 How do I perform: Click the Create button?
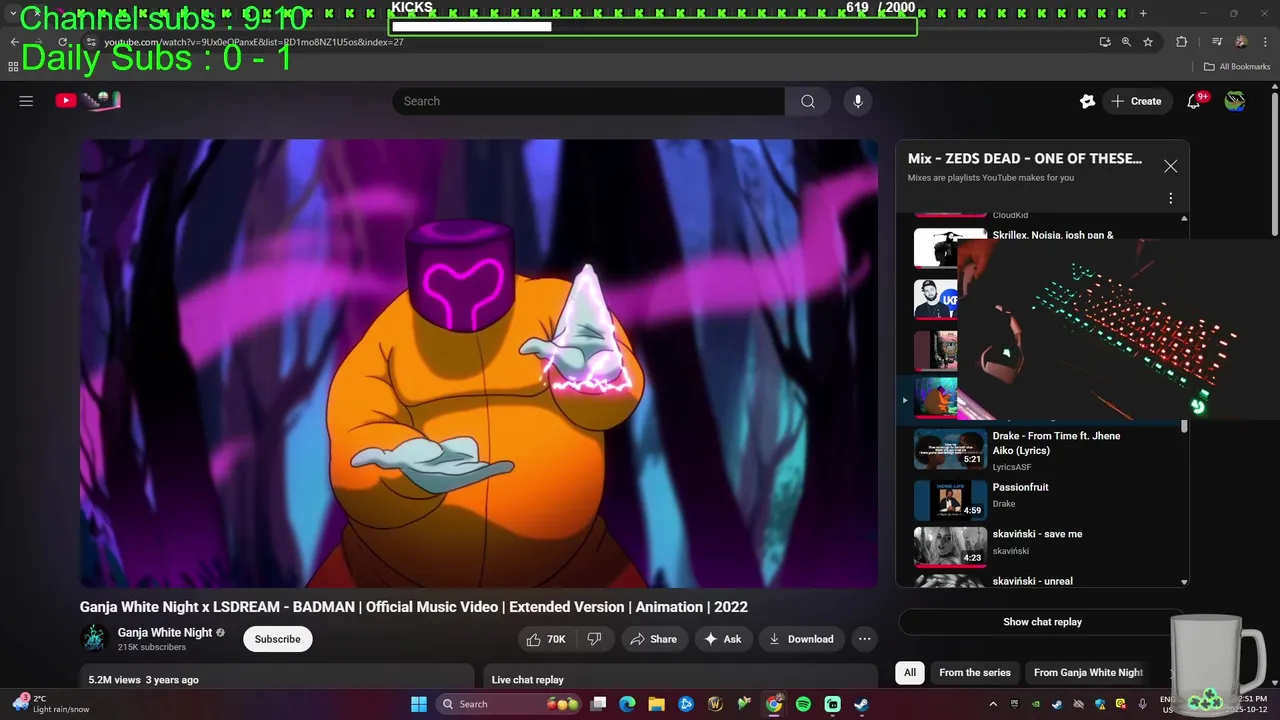(1137, 101)
